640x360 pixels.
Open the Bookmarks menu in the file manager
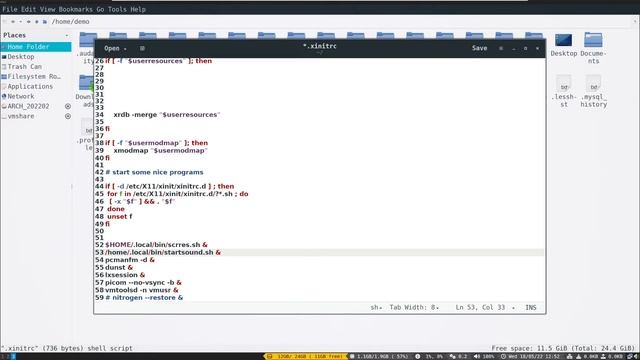coord(76,9)
